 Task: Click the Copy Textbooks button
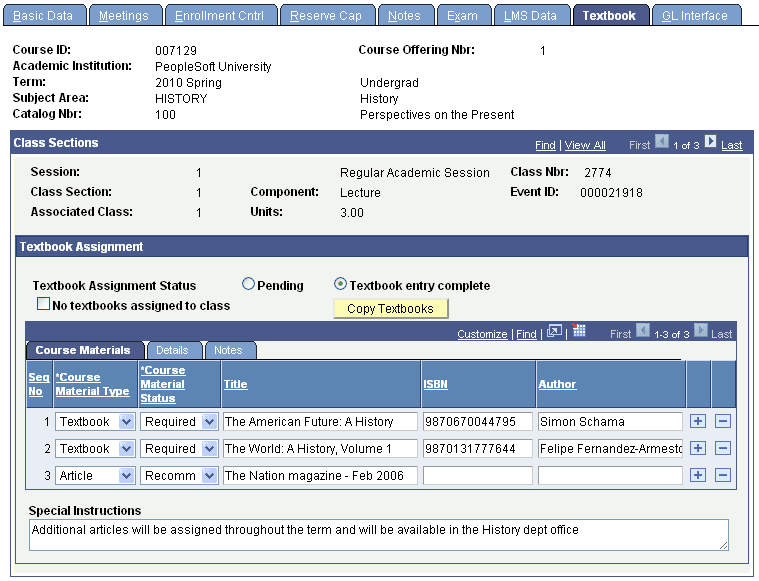coord(391,308)
